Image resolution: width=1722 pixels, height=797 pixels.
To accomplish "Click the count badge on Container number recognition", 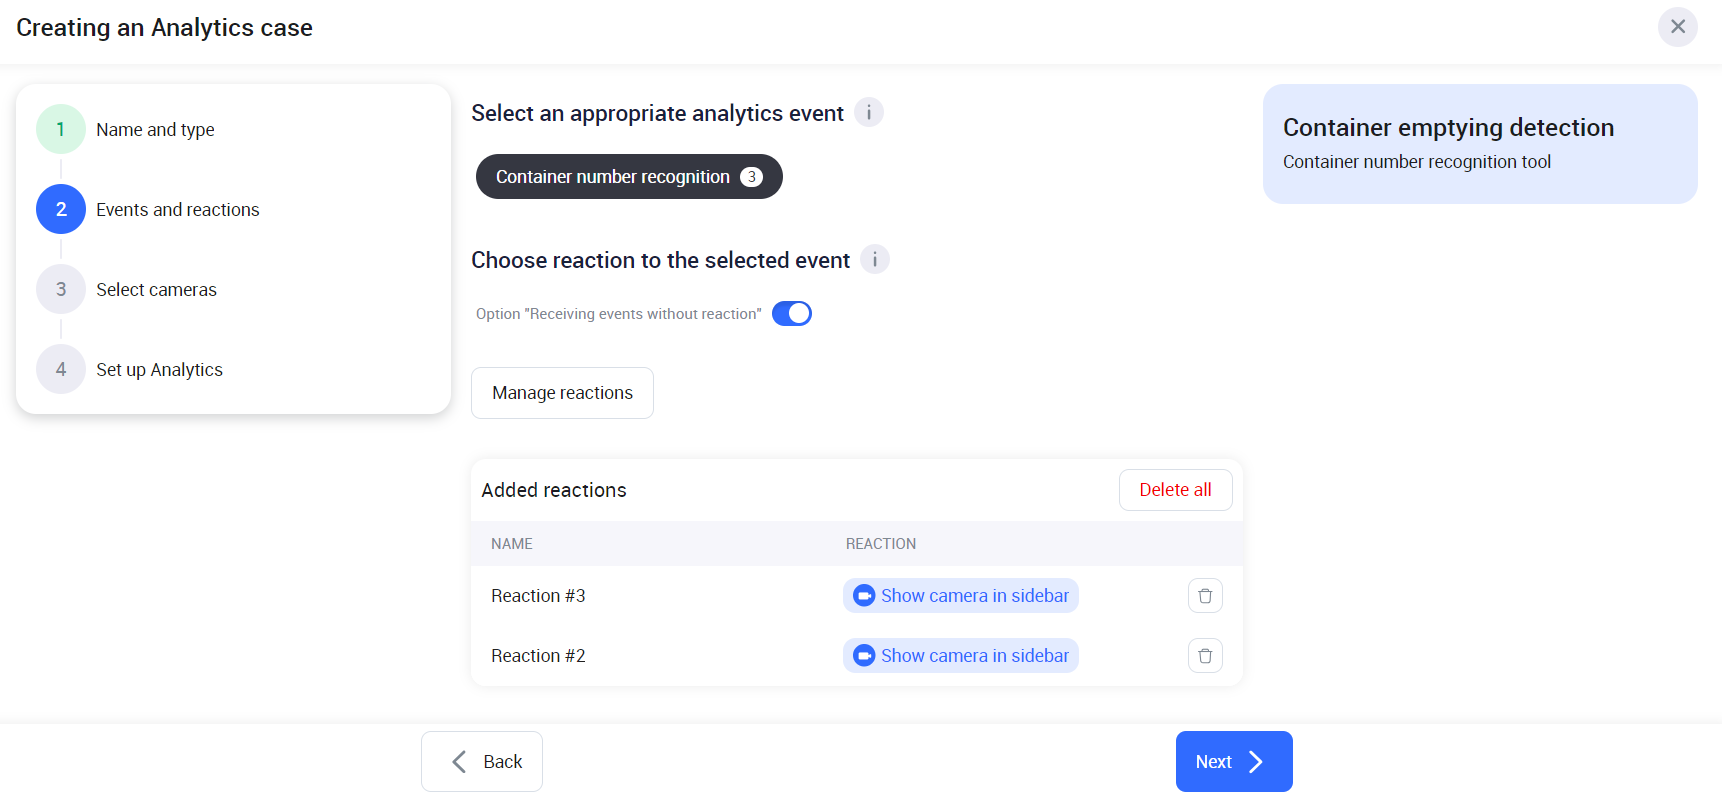I will pos(751,177).
